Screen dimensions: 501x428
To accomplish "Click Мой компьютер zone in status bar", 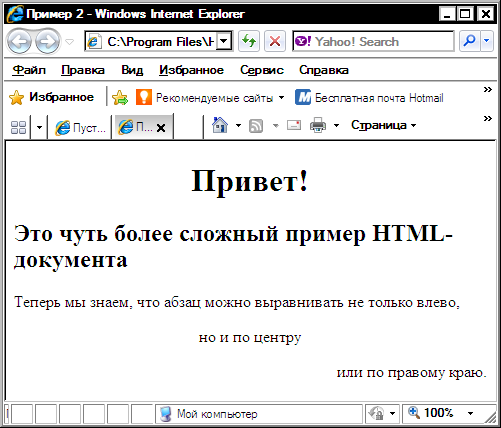I will 259,414.
